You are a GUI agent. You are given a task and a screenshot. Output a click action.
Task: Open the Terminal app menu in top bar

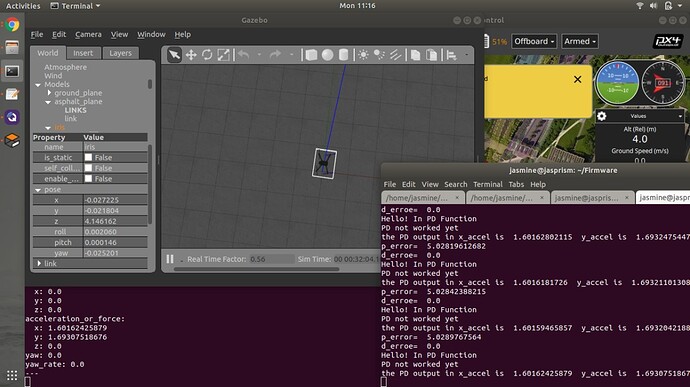coord(75,6)
